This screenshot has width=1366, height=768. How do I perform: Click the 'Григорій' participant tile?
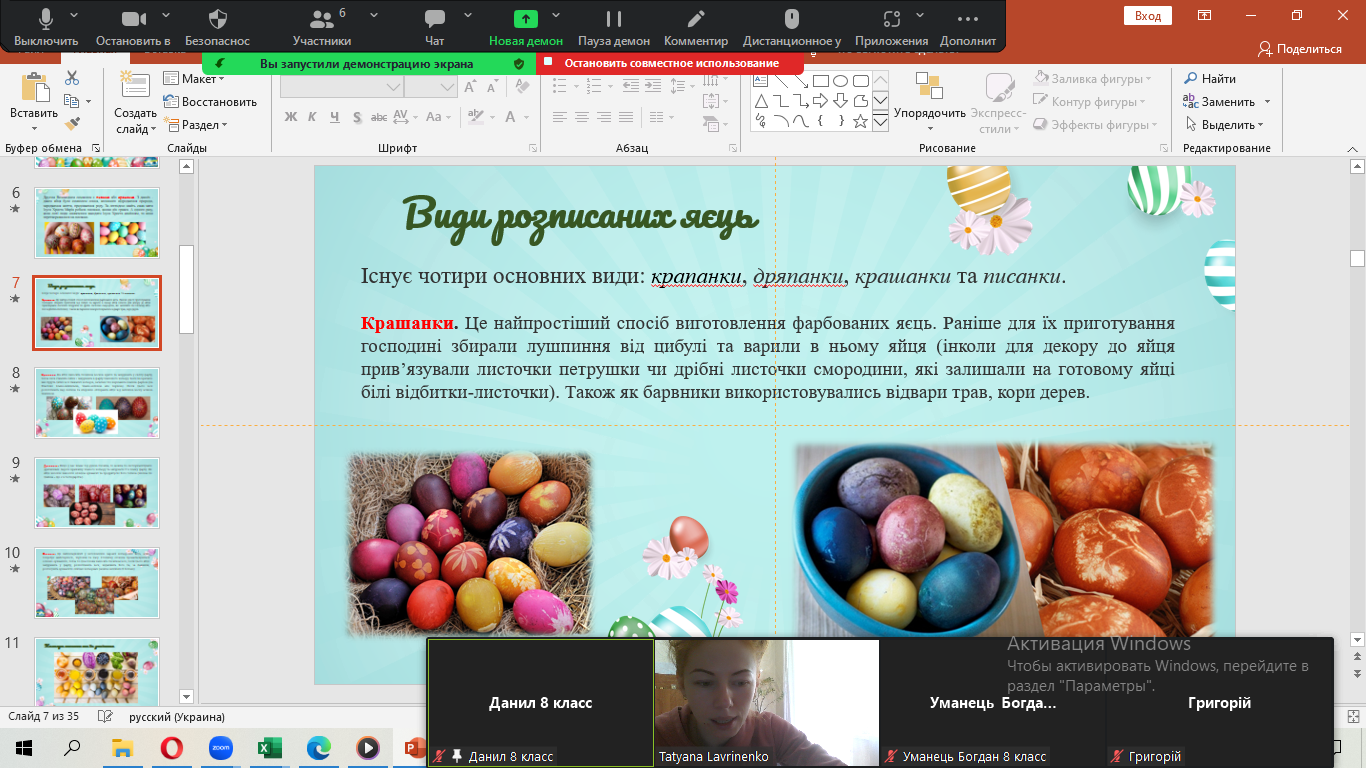point(1219,702)
